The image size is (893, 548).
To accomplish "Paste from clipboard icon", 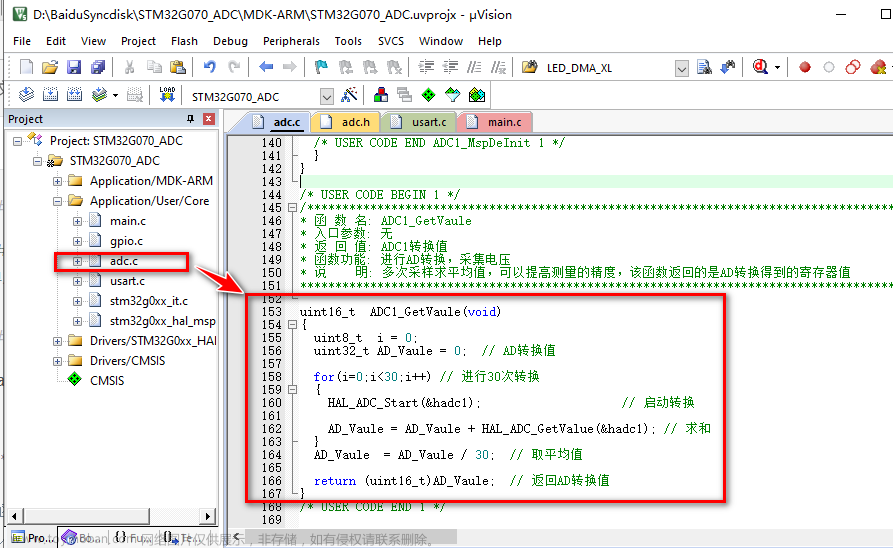I will click(178, 67).
